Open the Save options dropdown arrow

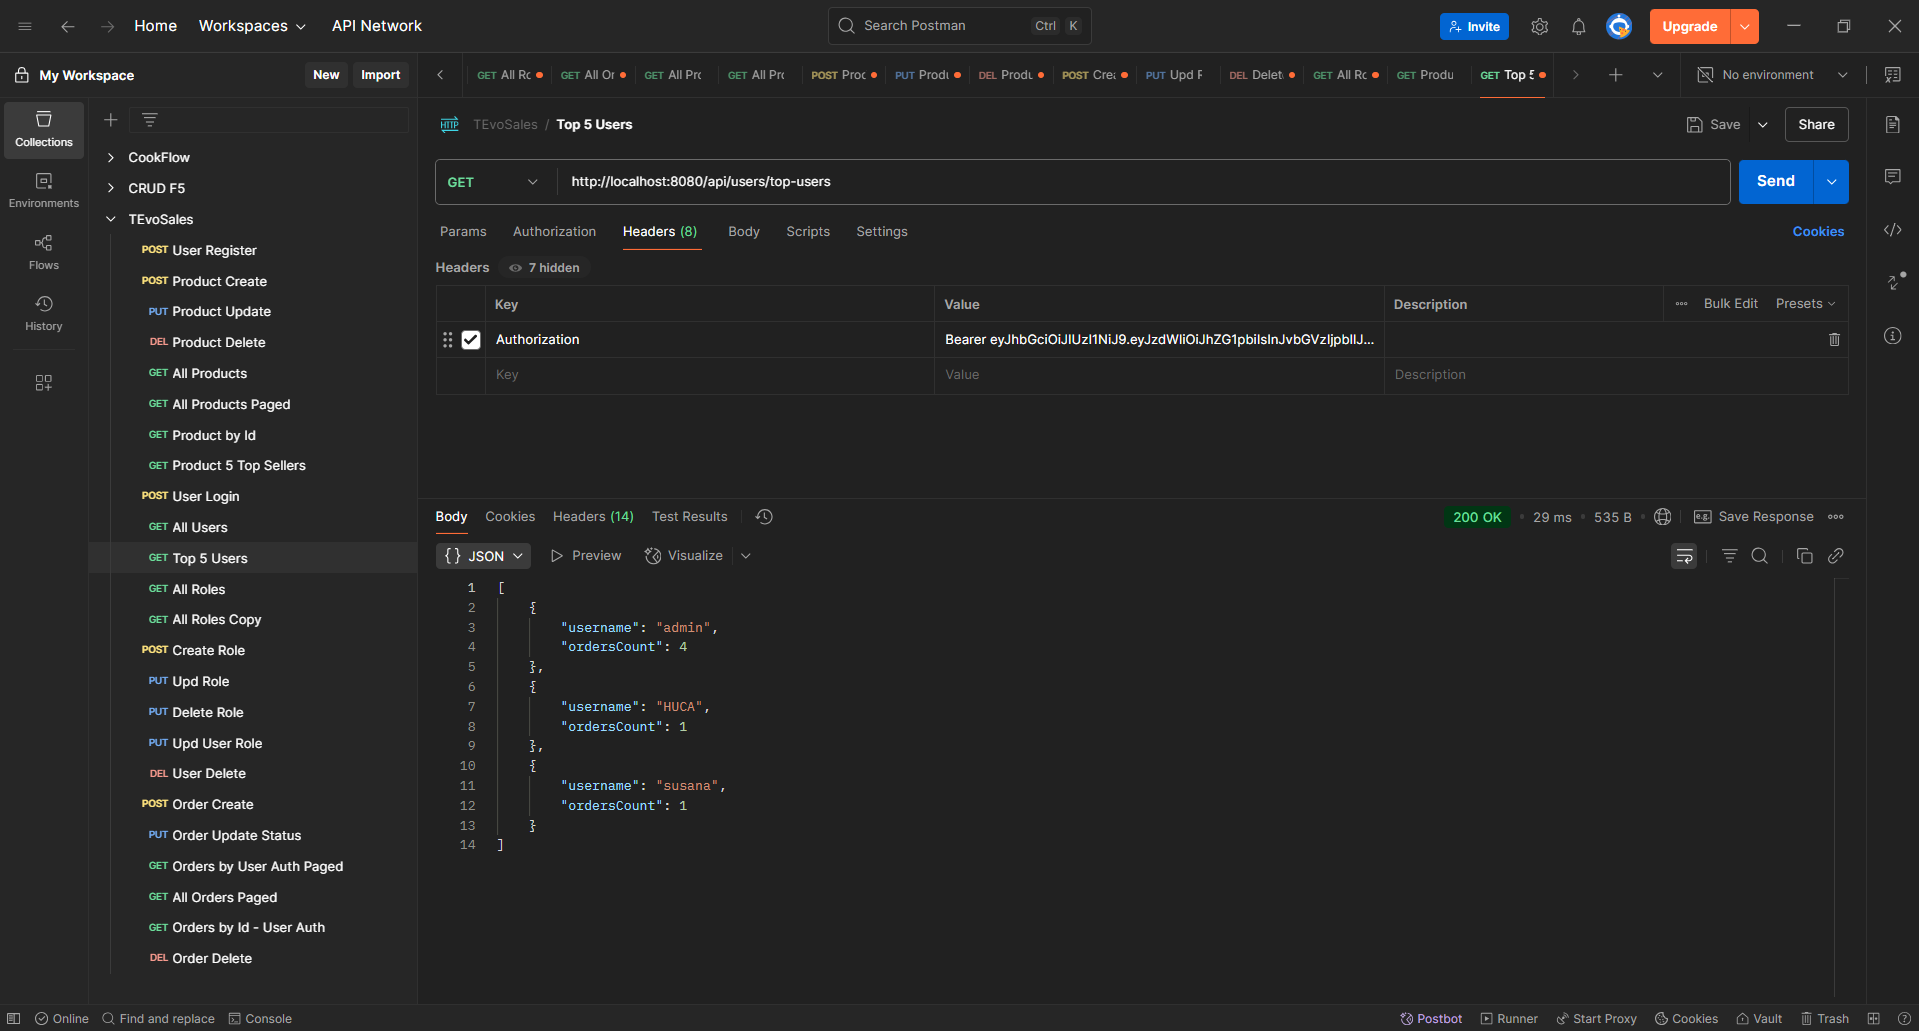[x=1763, y=125]
